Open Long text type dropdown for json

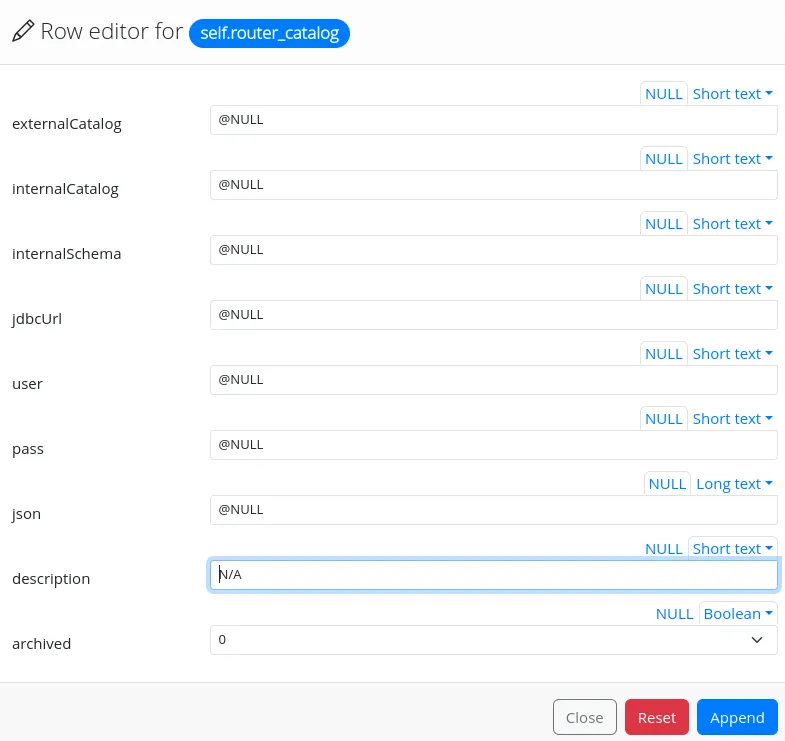(x=734, y=484)
